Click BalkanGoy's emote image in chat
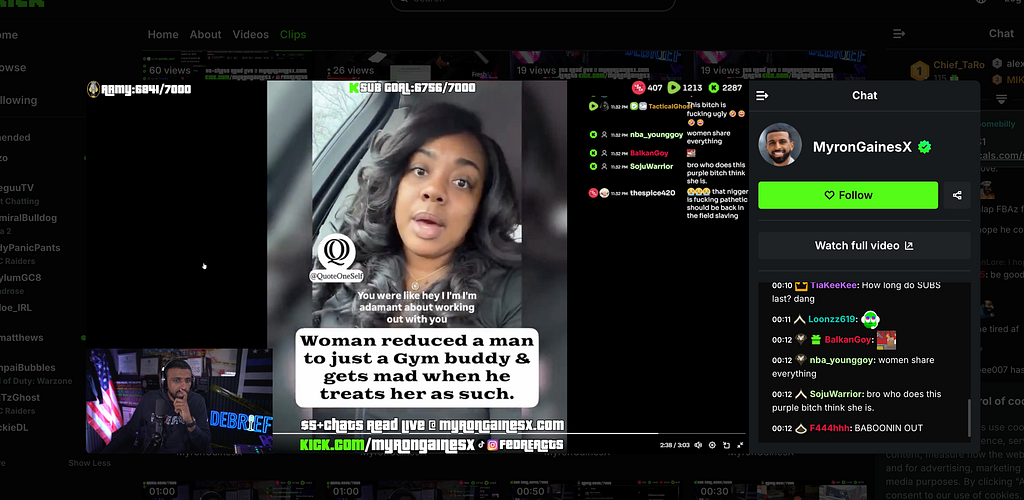The image size is (1024, 500). point(886,339)
